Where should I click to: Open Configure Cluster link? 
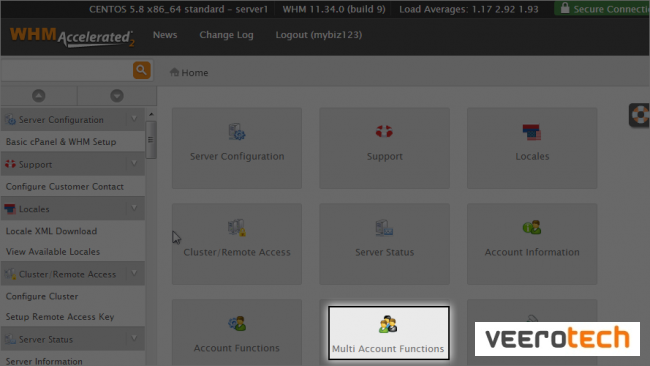[x=42, y=296]
